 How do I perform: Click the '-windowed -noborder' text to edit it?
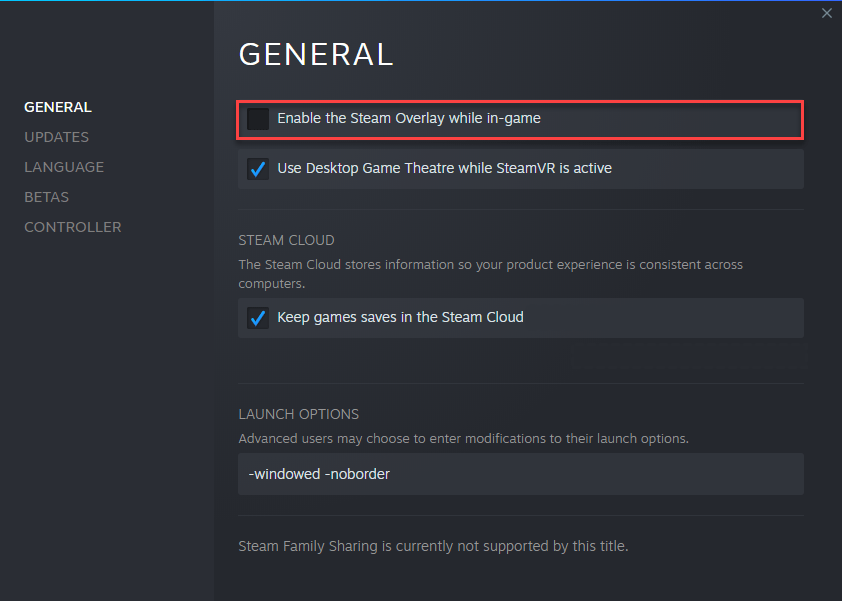point(318,473)
